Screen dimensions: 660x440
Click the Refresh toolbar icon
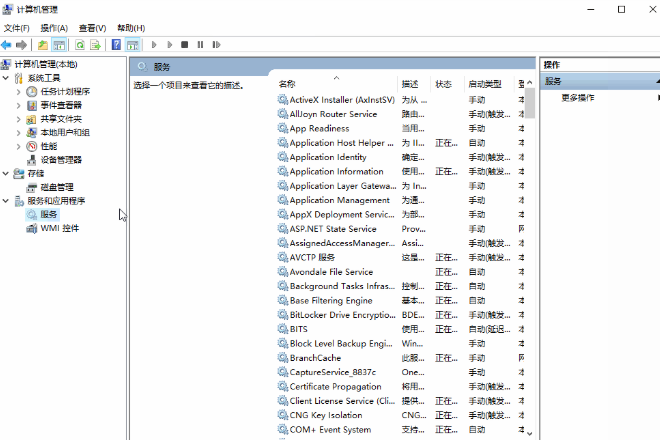(x=80, y=45)
